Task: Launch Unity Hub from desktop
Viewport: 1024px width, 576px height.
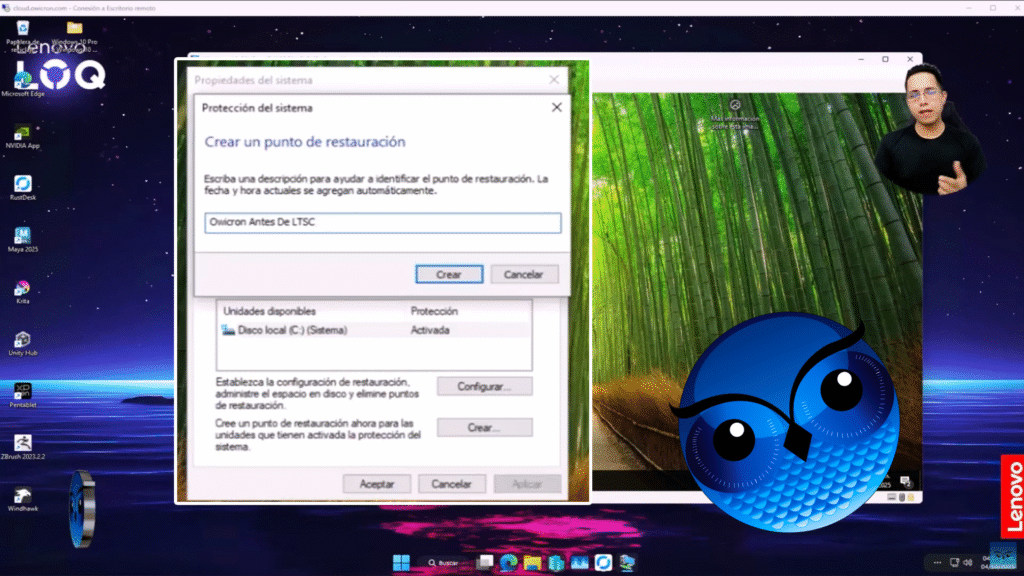Action: (22, 340)
